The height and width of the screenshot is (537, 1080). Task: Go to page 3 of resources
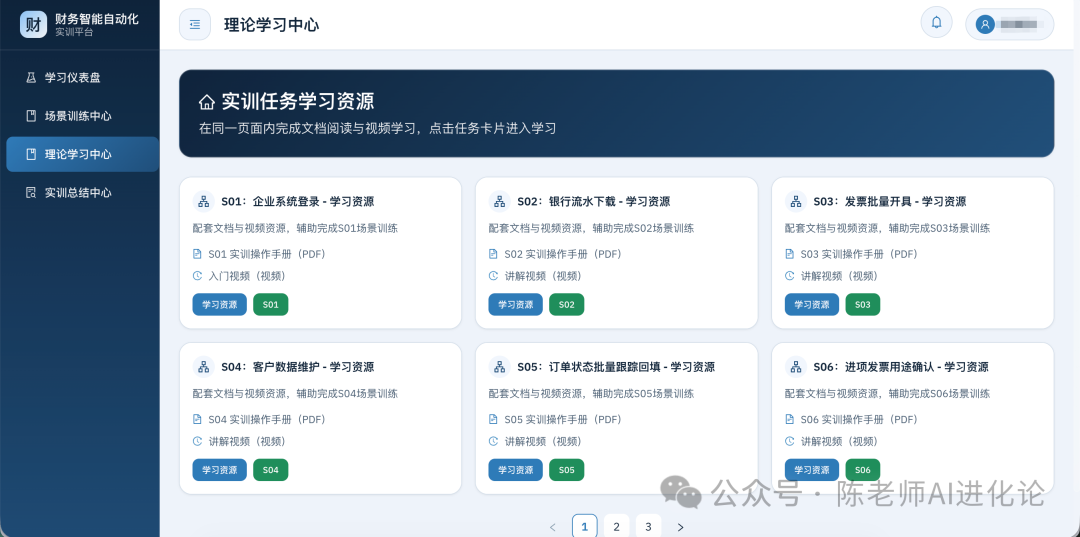click(648, 526)
